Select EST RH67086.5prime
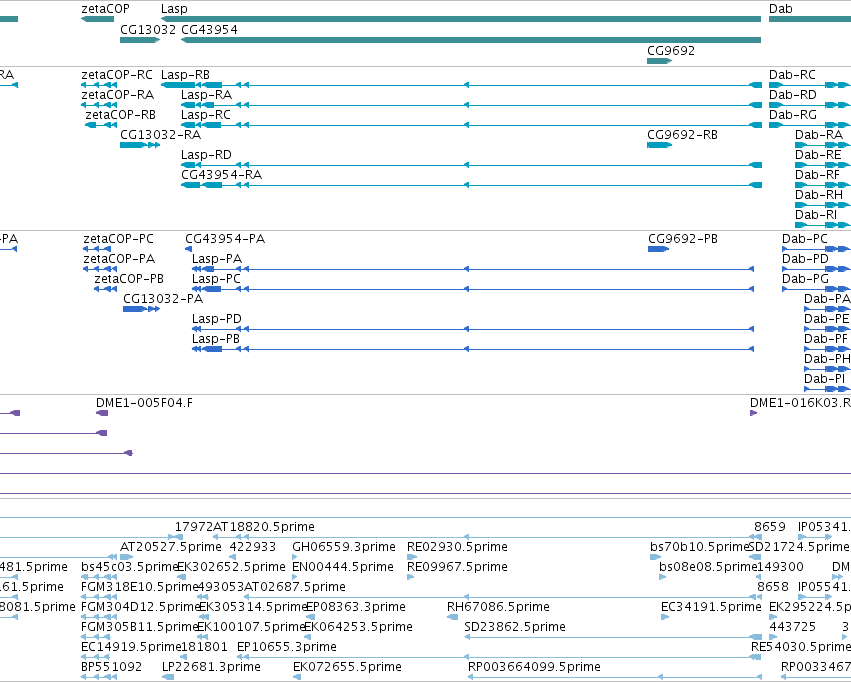This screenshot has width=851, height=682. click(x=498, y=607)
